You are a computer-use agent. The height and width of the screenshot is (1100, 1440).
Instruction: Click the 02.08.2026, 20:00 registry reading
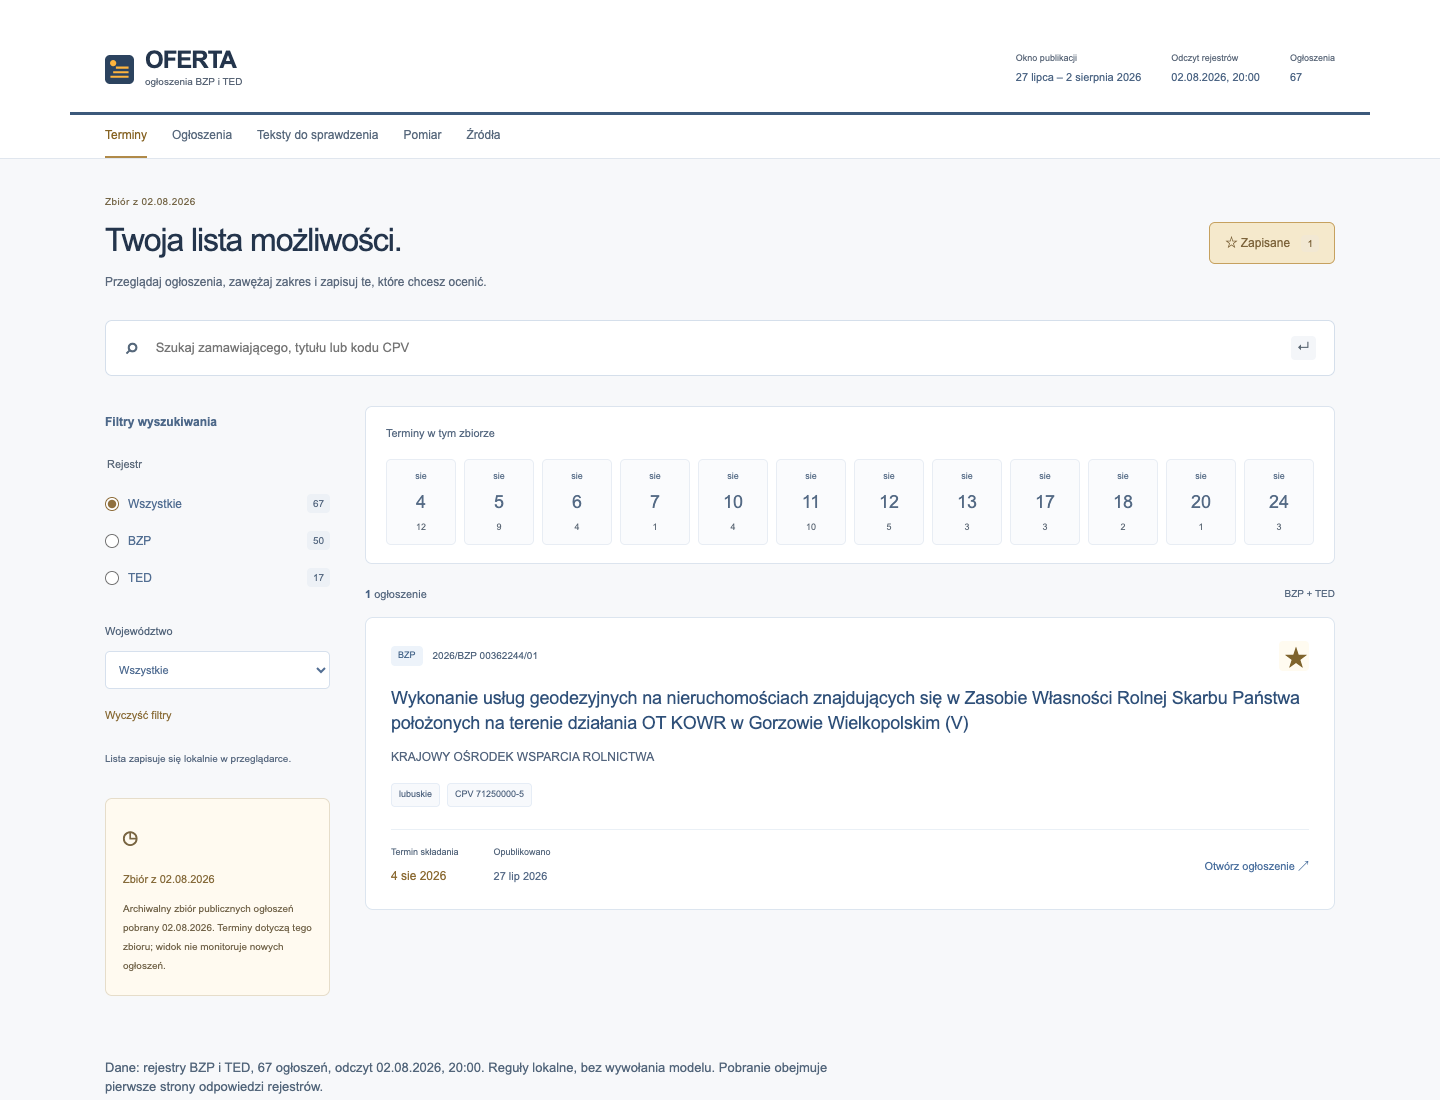point(1215,77)
